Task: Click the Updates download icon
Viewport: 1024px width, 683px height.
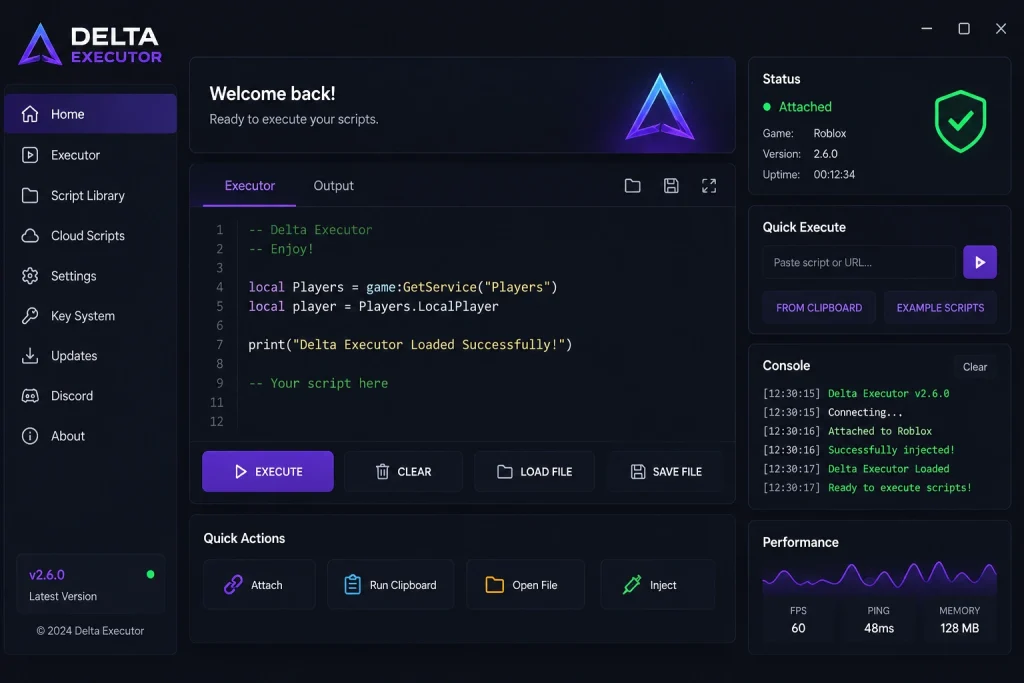Action: point(30,356)
